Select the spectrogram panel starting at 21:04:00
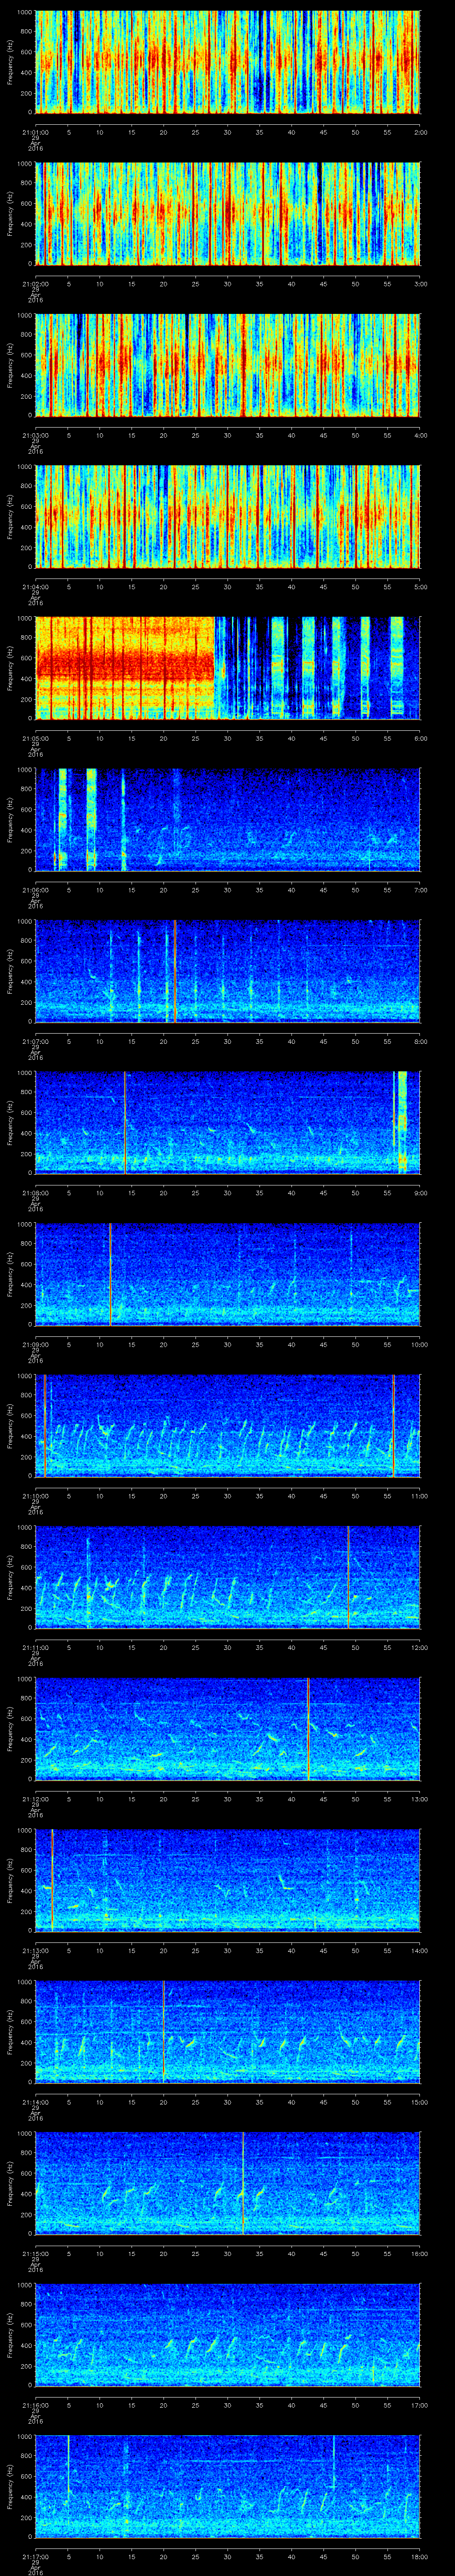The height and width of the screenshot is (2576, 455). (228, 517)
